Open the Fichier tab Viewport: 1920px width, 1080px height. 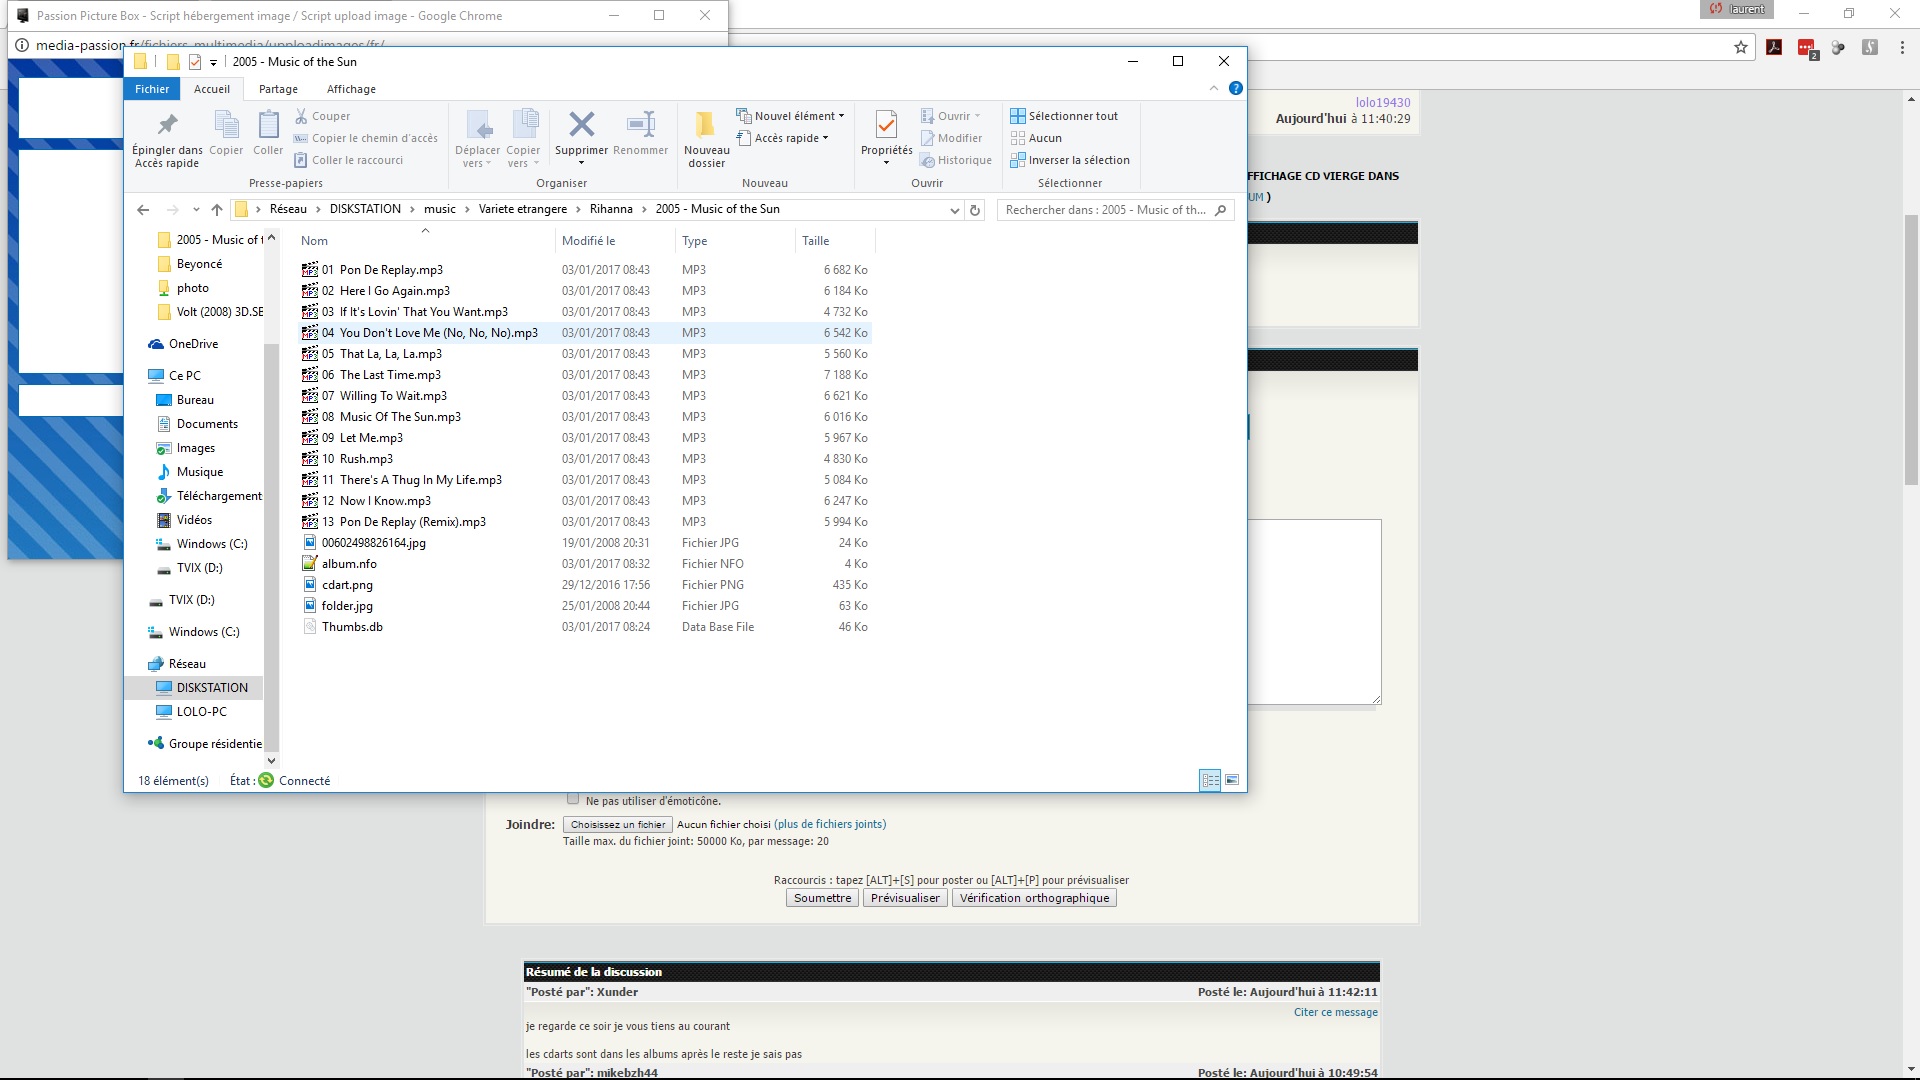tap(152, 89)
